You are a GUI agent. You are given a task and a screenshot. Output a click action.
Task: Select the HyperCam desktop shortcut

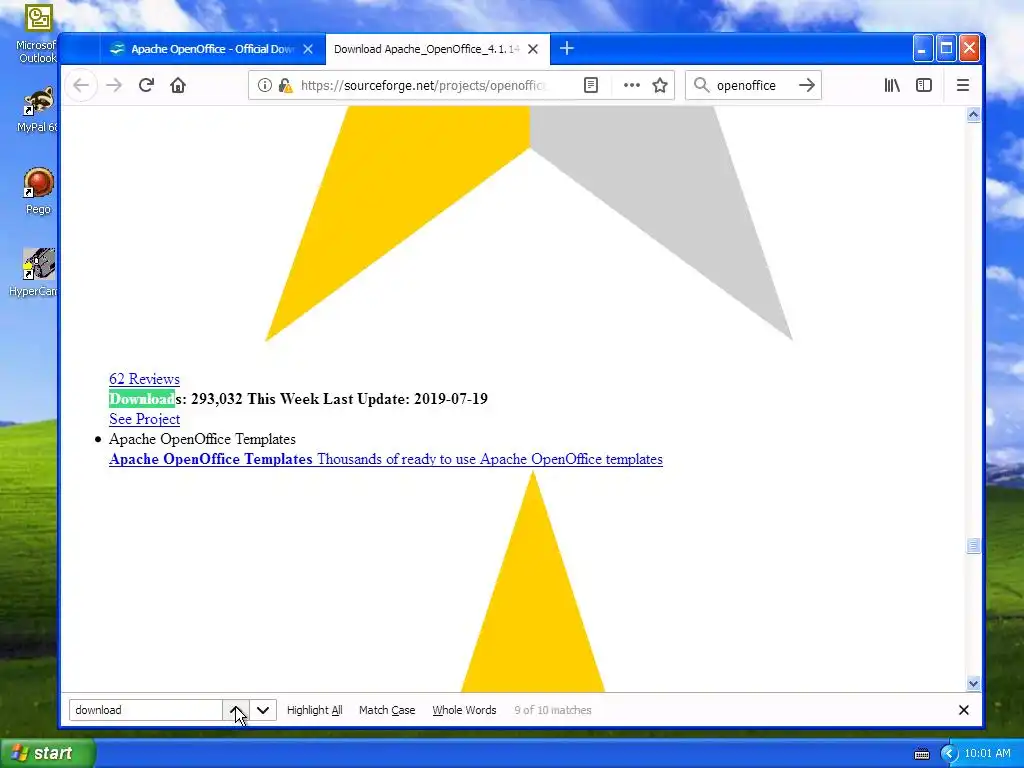pos(37,273)
